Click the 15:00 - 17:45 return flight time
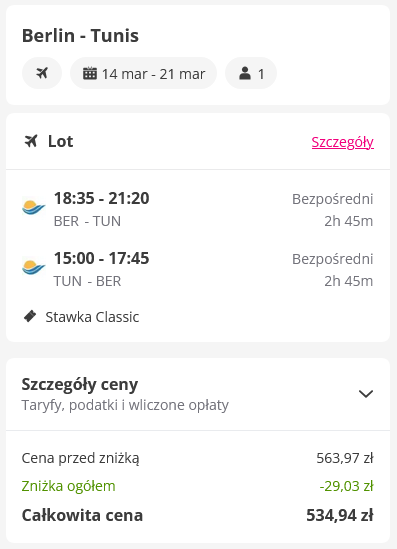397x549 pixels. [102, 258]
